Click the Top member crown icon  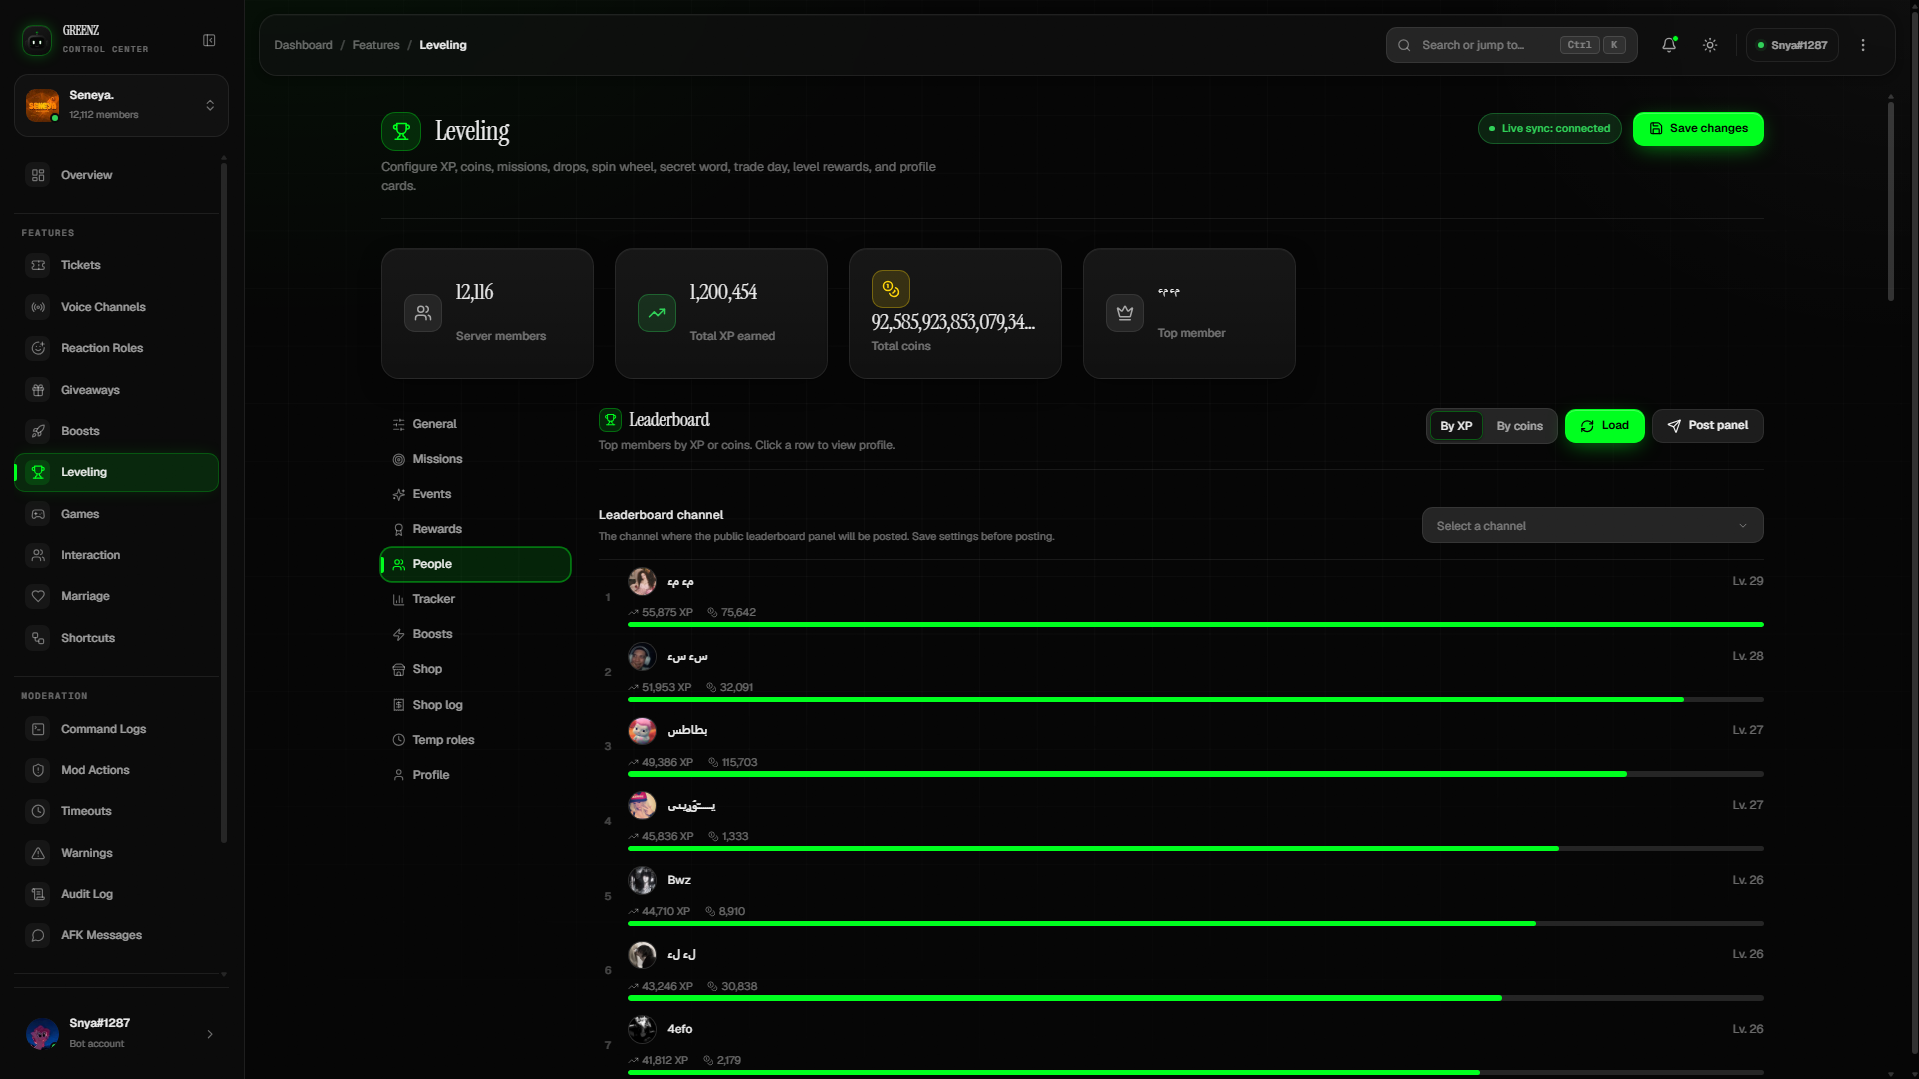1125,313
